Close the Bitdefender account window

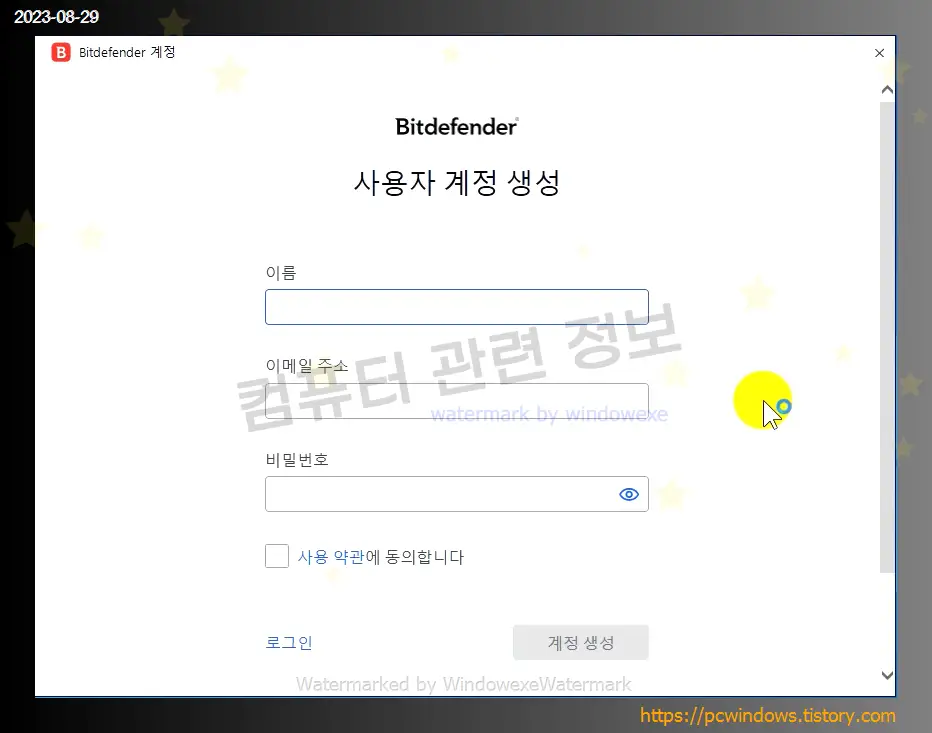pos(880,53)
